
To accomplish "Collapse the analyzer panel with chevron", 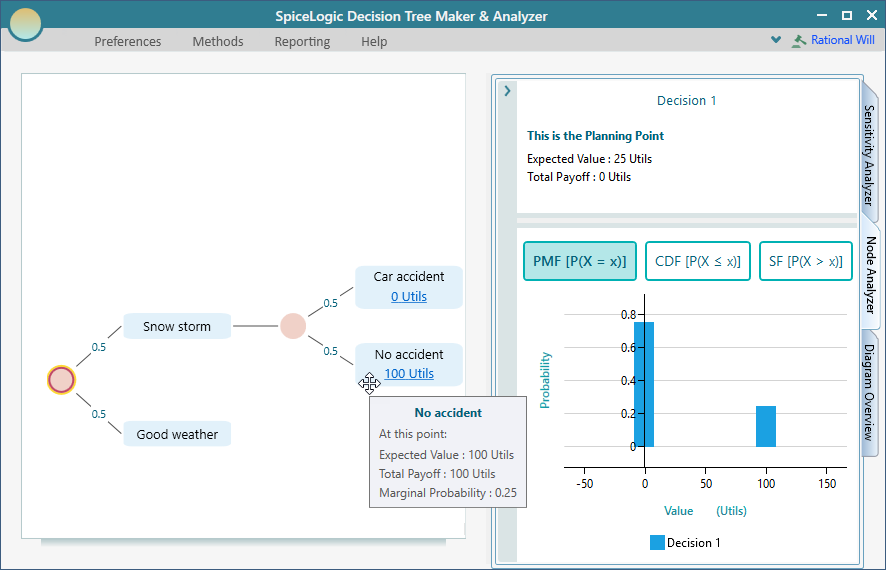I will click(x=507, y=91).
